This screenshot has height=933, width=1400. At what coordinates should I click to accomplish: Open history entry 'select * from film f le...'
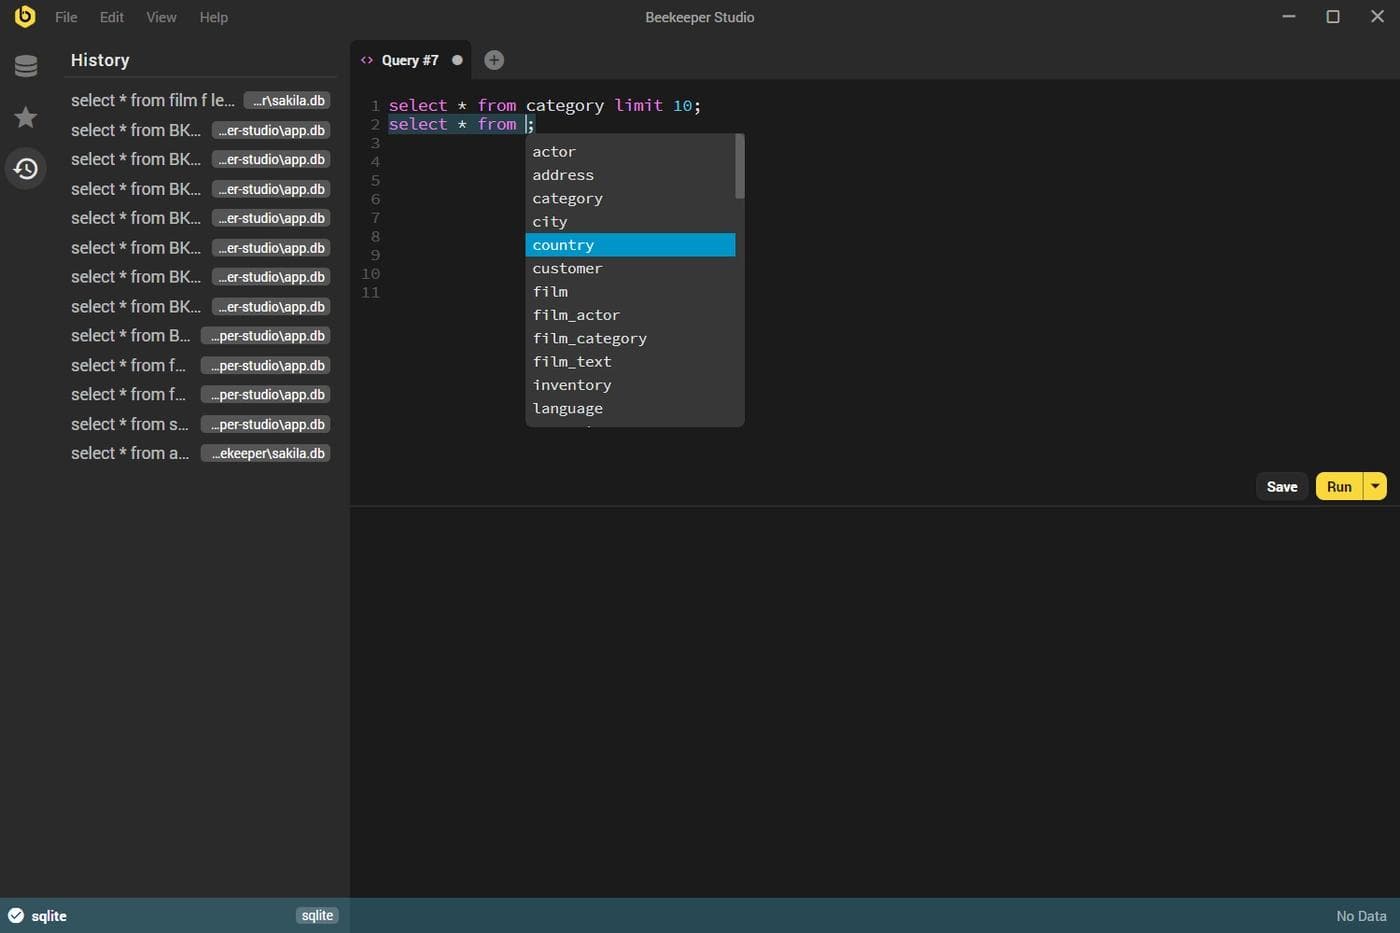[153, 100]
